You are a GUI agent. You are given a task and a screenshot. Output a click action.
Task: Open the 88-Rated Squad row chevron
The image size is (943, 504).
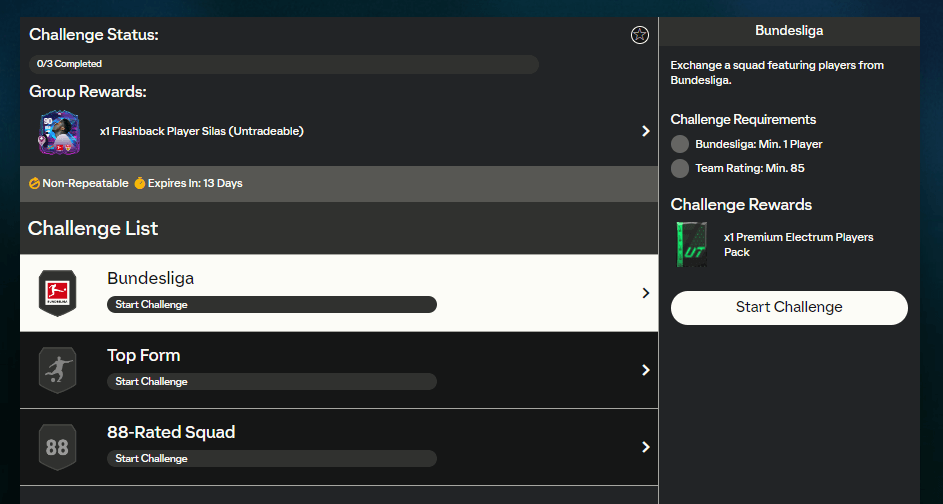click(645, 447)
